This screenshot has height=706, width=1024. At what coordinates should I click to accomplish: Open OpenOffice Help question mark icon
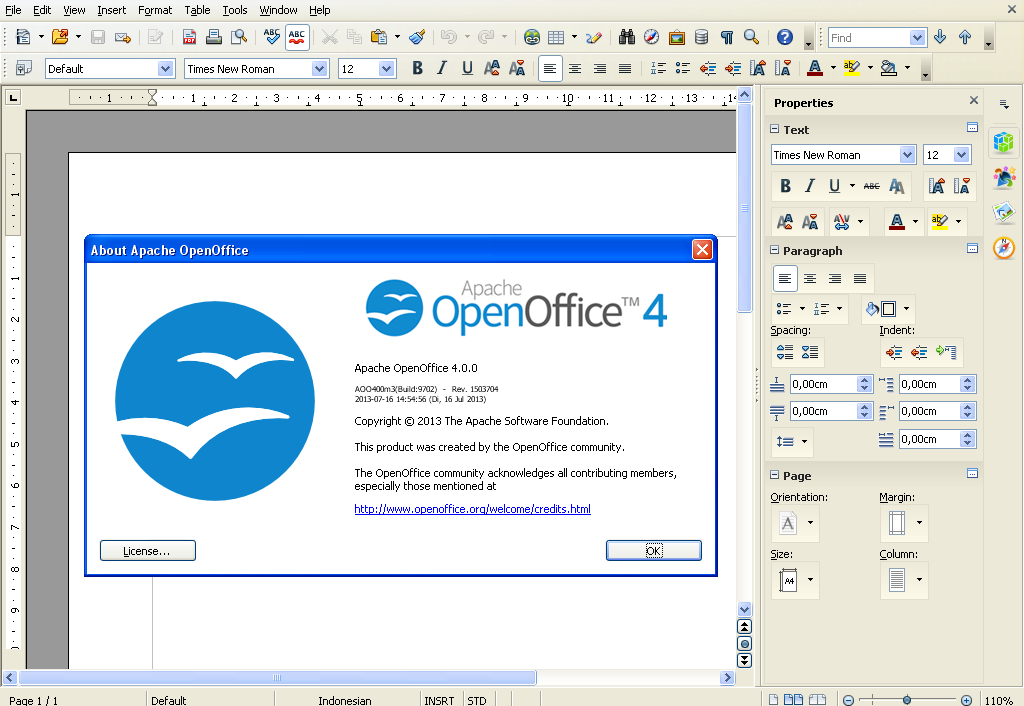tap(784, 37)
